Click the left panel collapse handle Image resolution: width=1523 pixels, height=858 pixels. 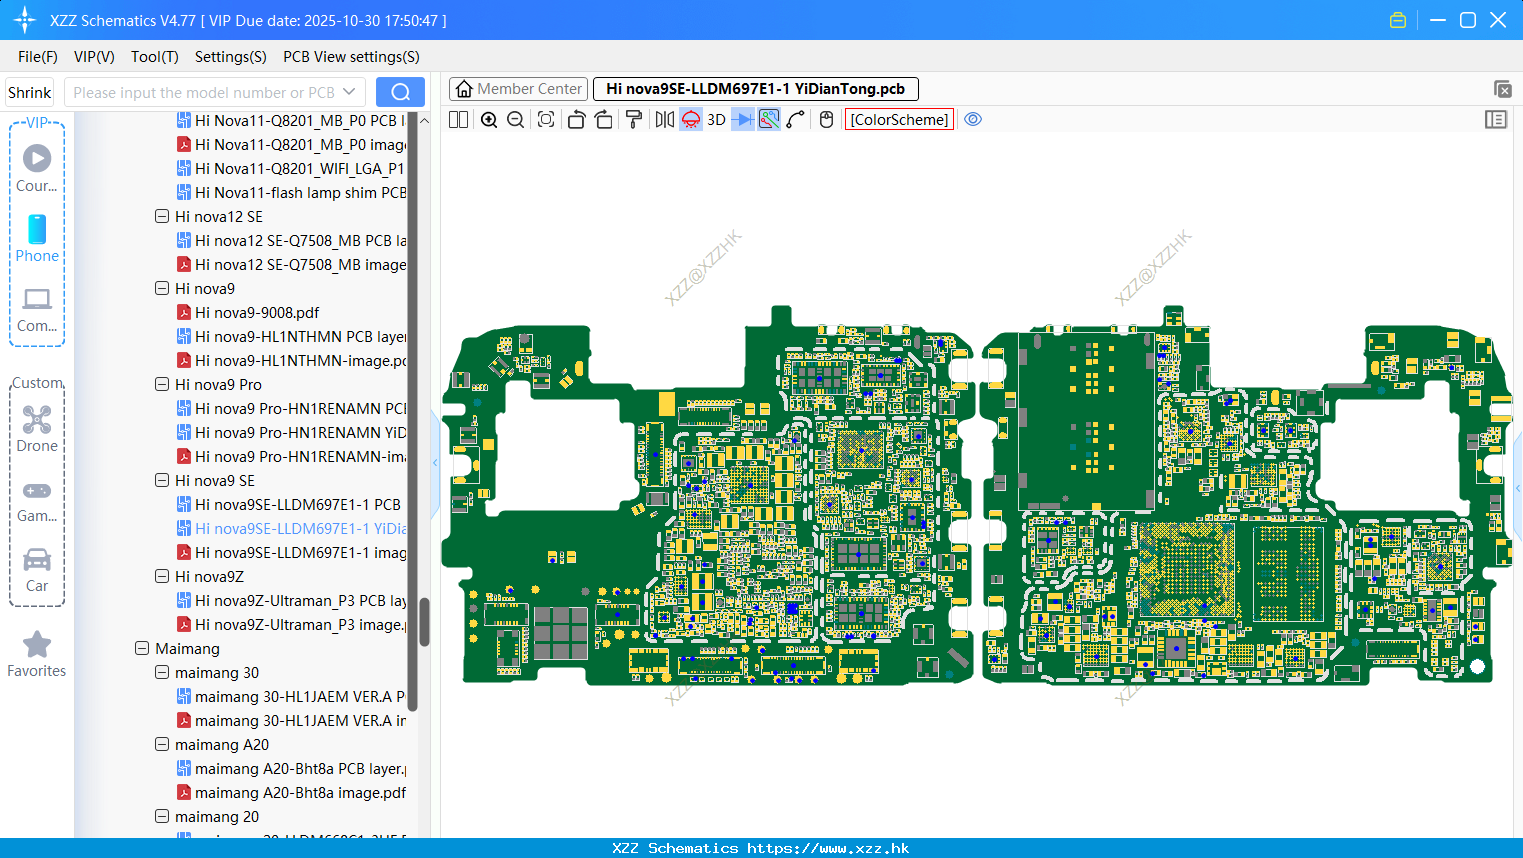coord(435,463)
